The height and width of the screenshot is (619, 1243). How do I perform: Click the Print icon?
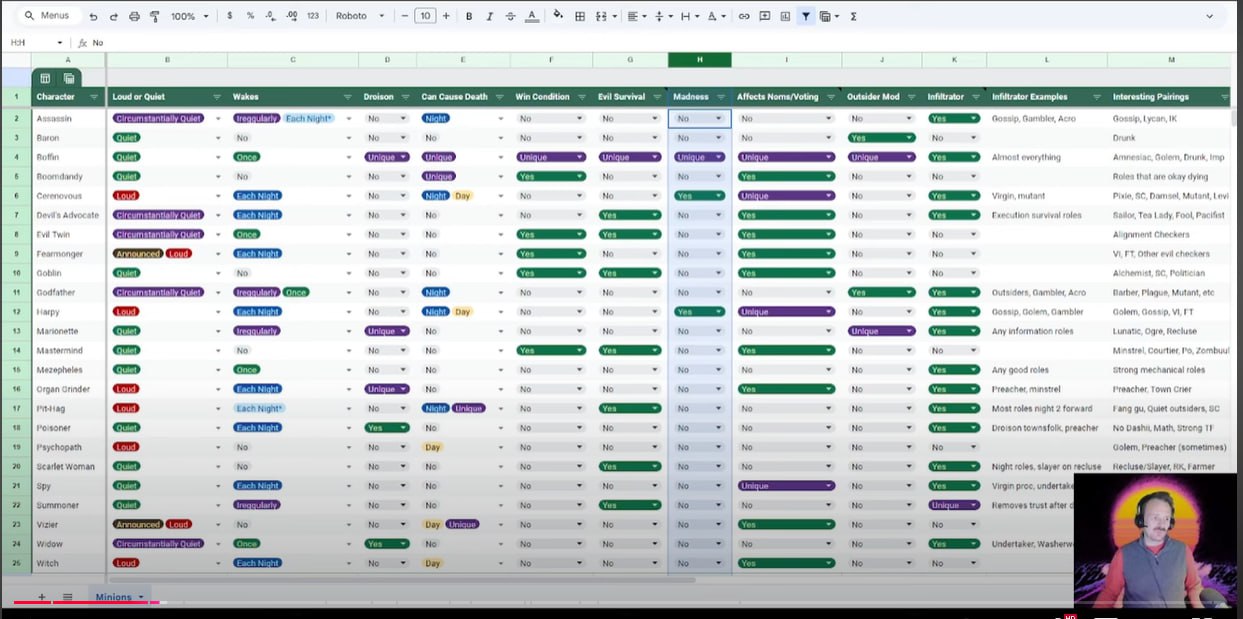click(x=134, y=17)
